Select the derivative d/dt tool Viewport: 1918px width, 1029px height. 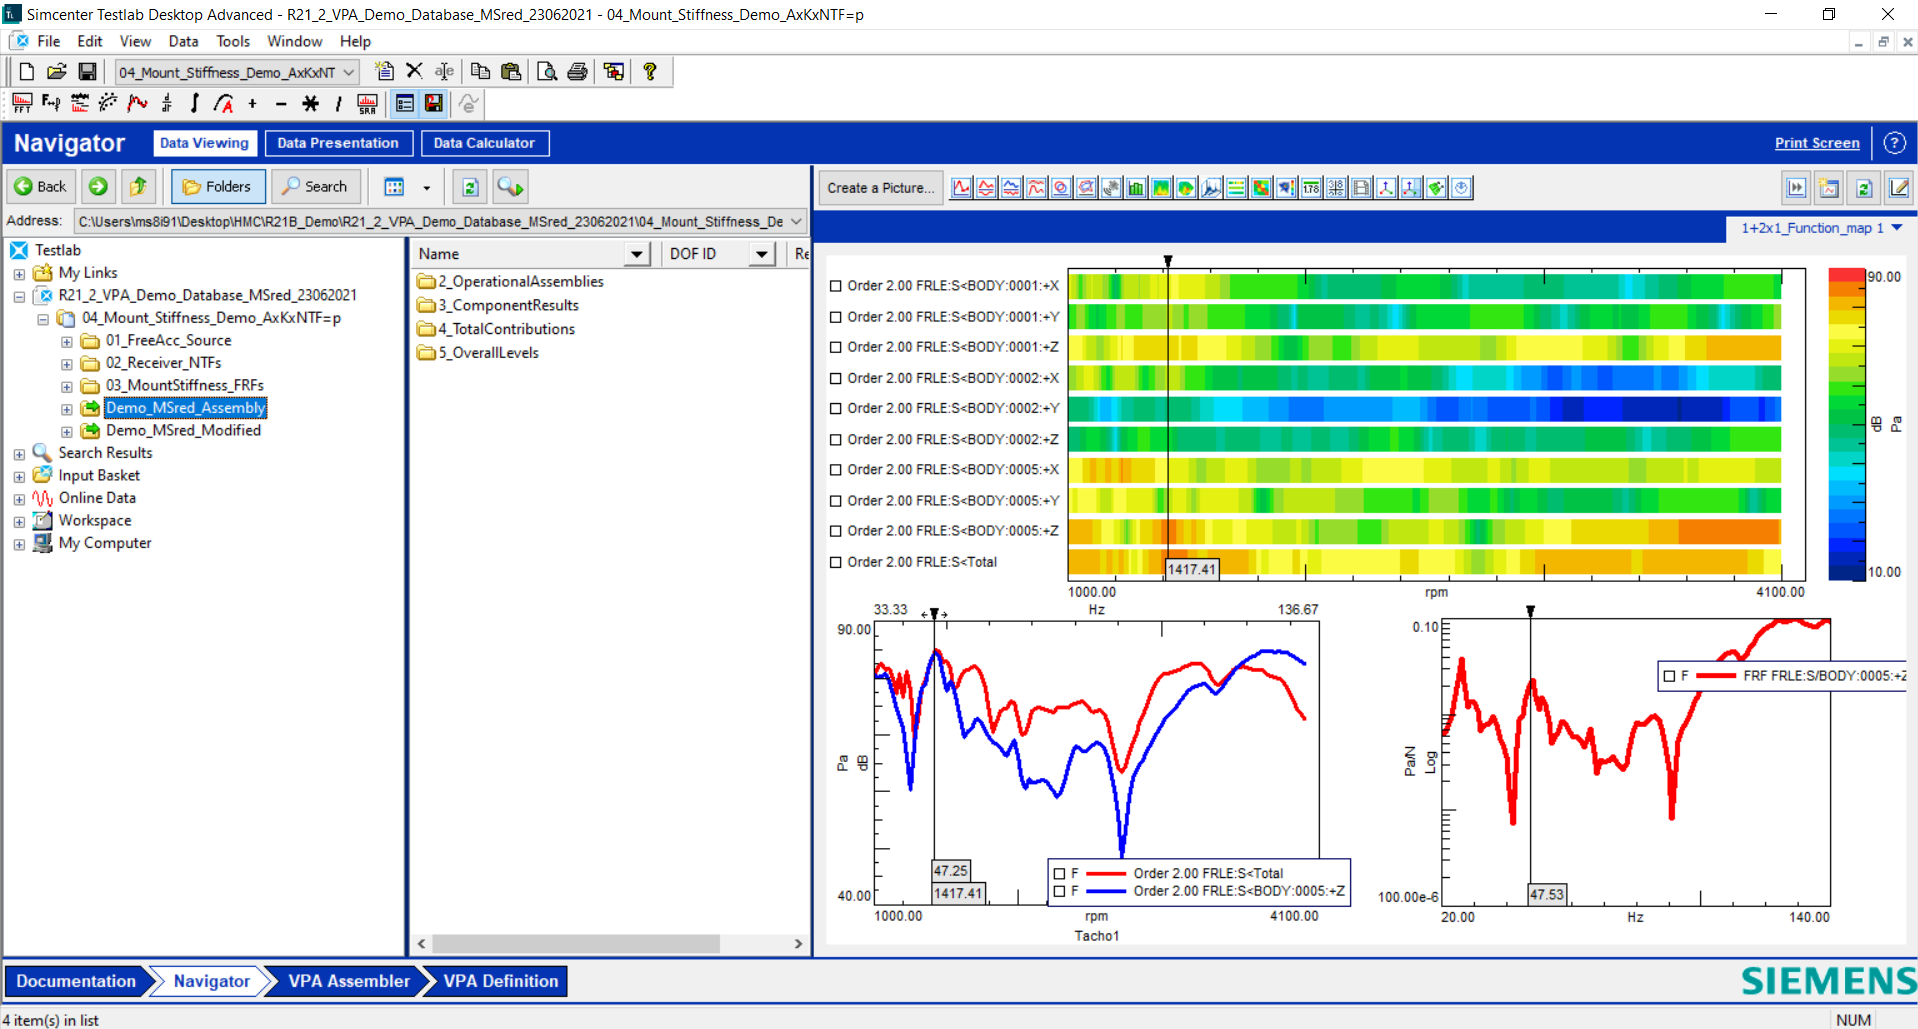click(166, 103)
